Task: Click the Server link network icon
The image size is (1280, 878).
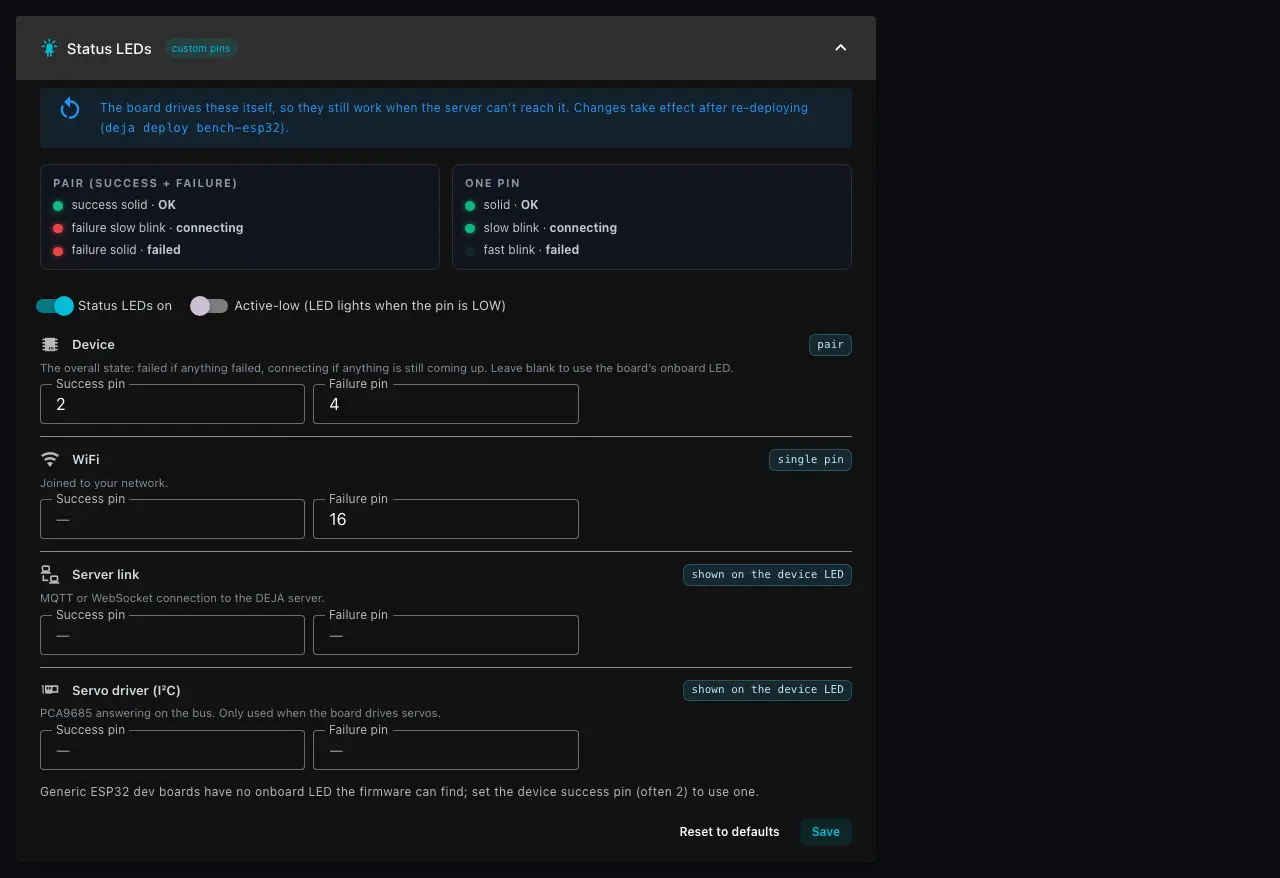Action: [50, 575]
